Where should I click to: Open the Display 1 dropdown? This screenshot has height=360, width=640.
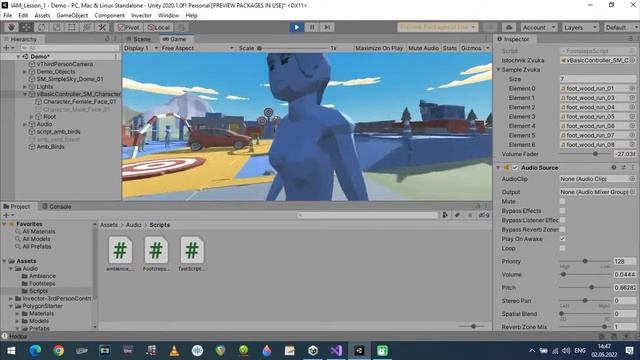coord(140,48)
